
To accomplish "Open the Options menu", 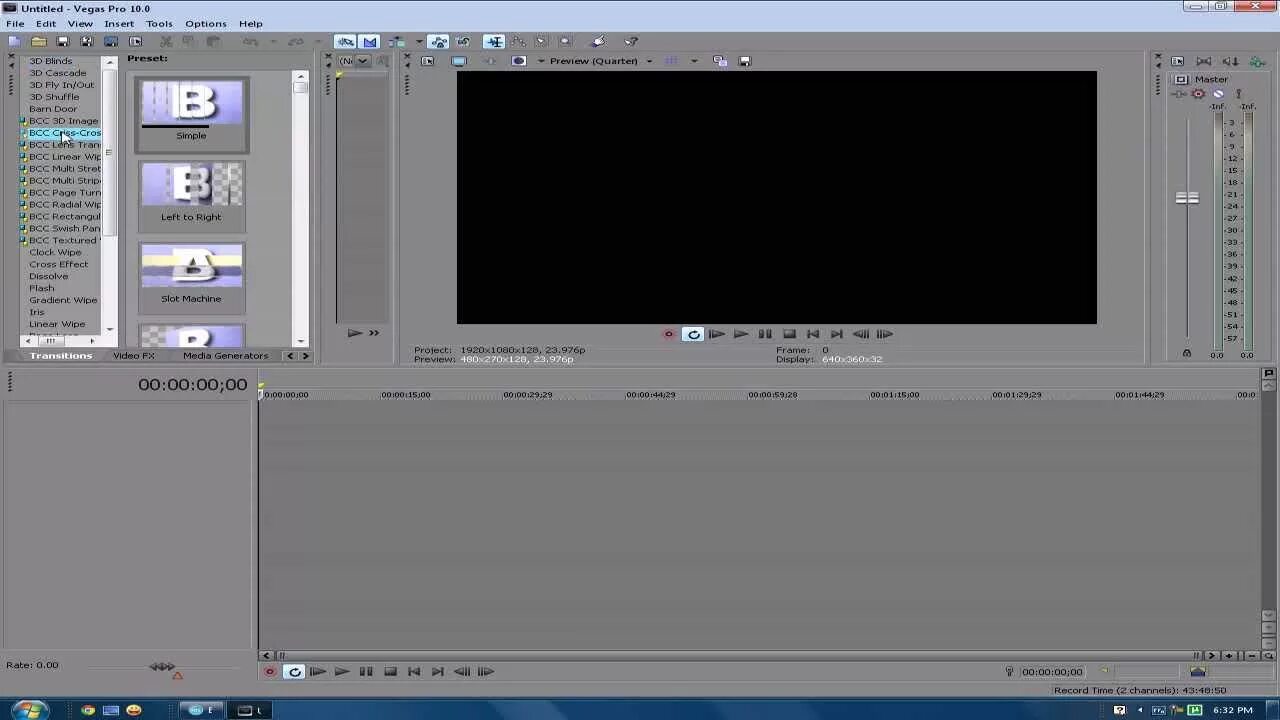I will tap(205, 23).
